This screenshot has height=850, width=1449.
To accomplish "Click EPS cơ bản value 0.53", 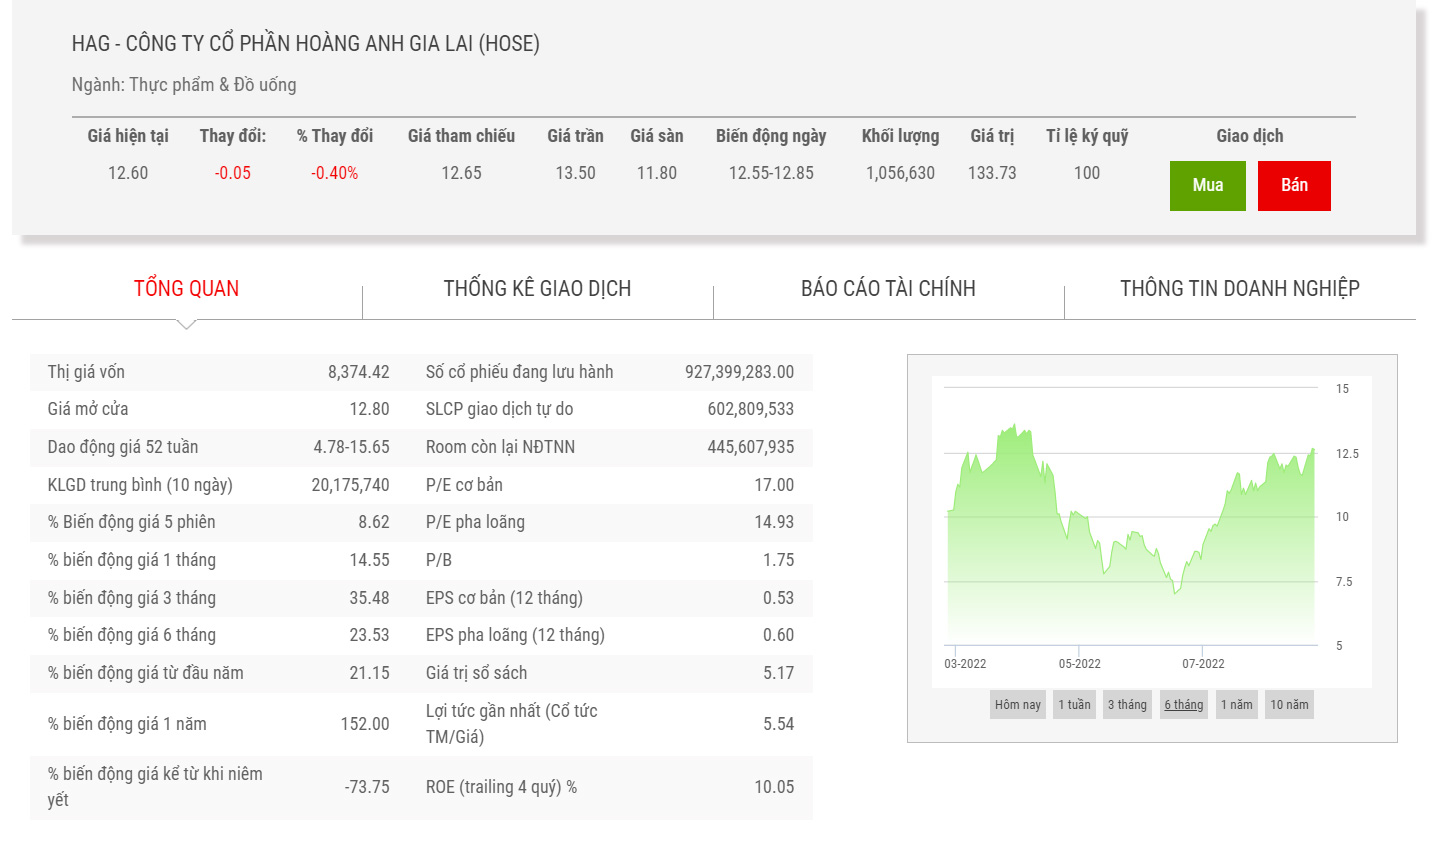I will pyautogui.click(x=778, y=598).
